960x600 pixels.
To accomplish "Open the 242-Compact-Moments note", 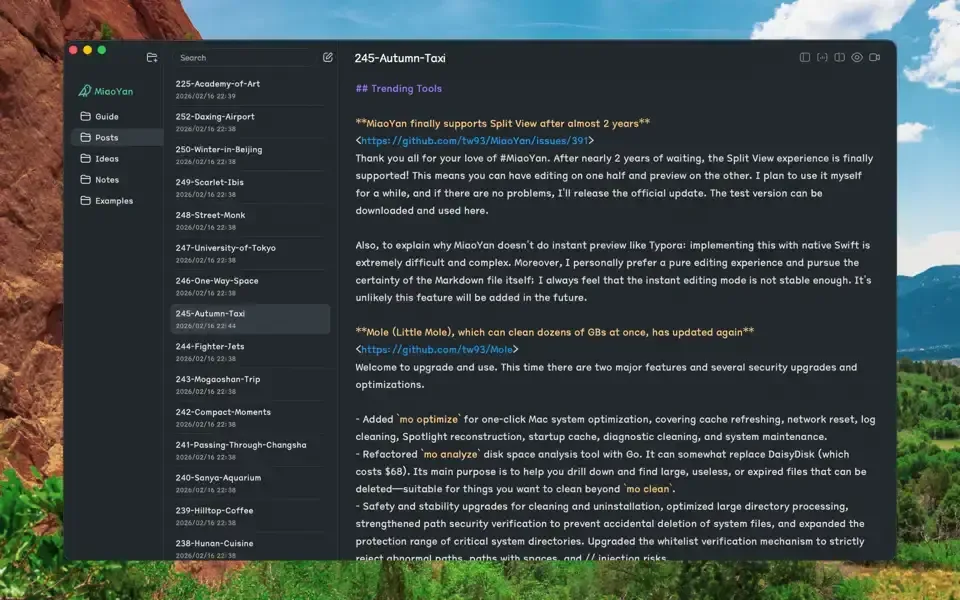I will coord(250,418).
